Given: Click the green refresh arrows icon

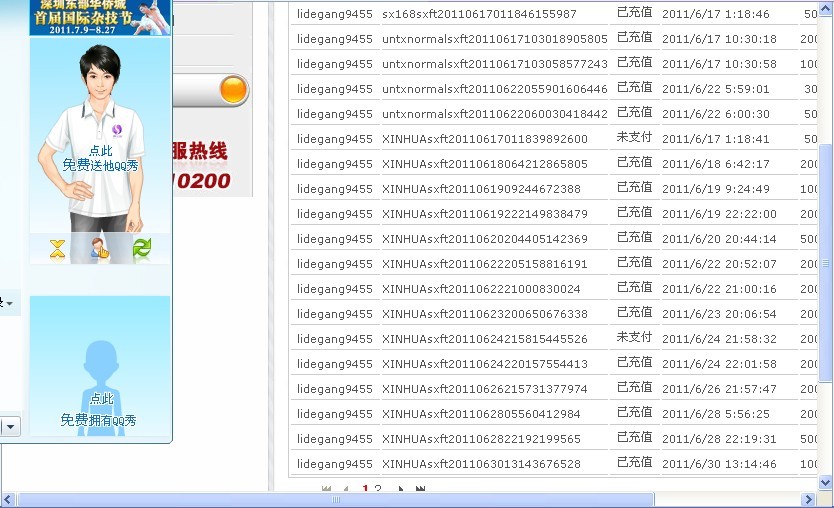Looking at the screenshot, I should tap(142, 249).
